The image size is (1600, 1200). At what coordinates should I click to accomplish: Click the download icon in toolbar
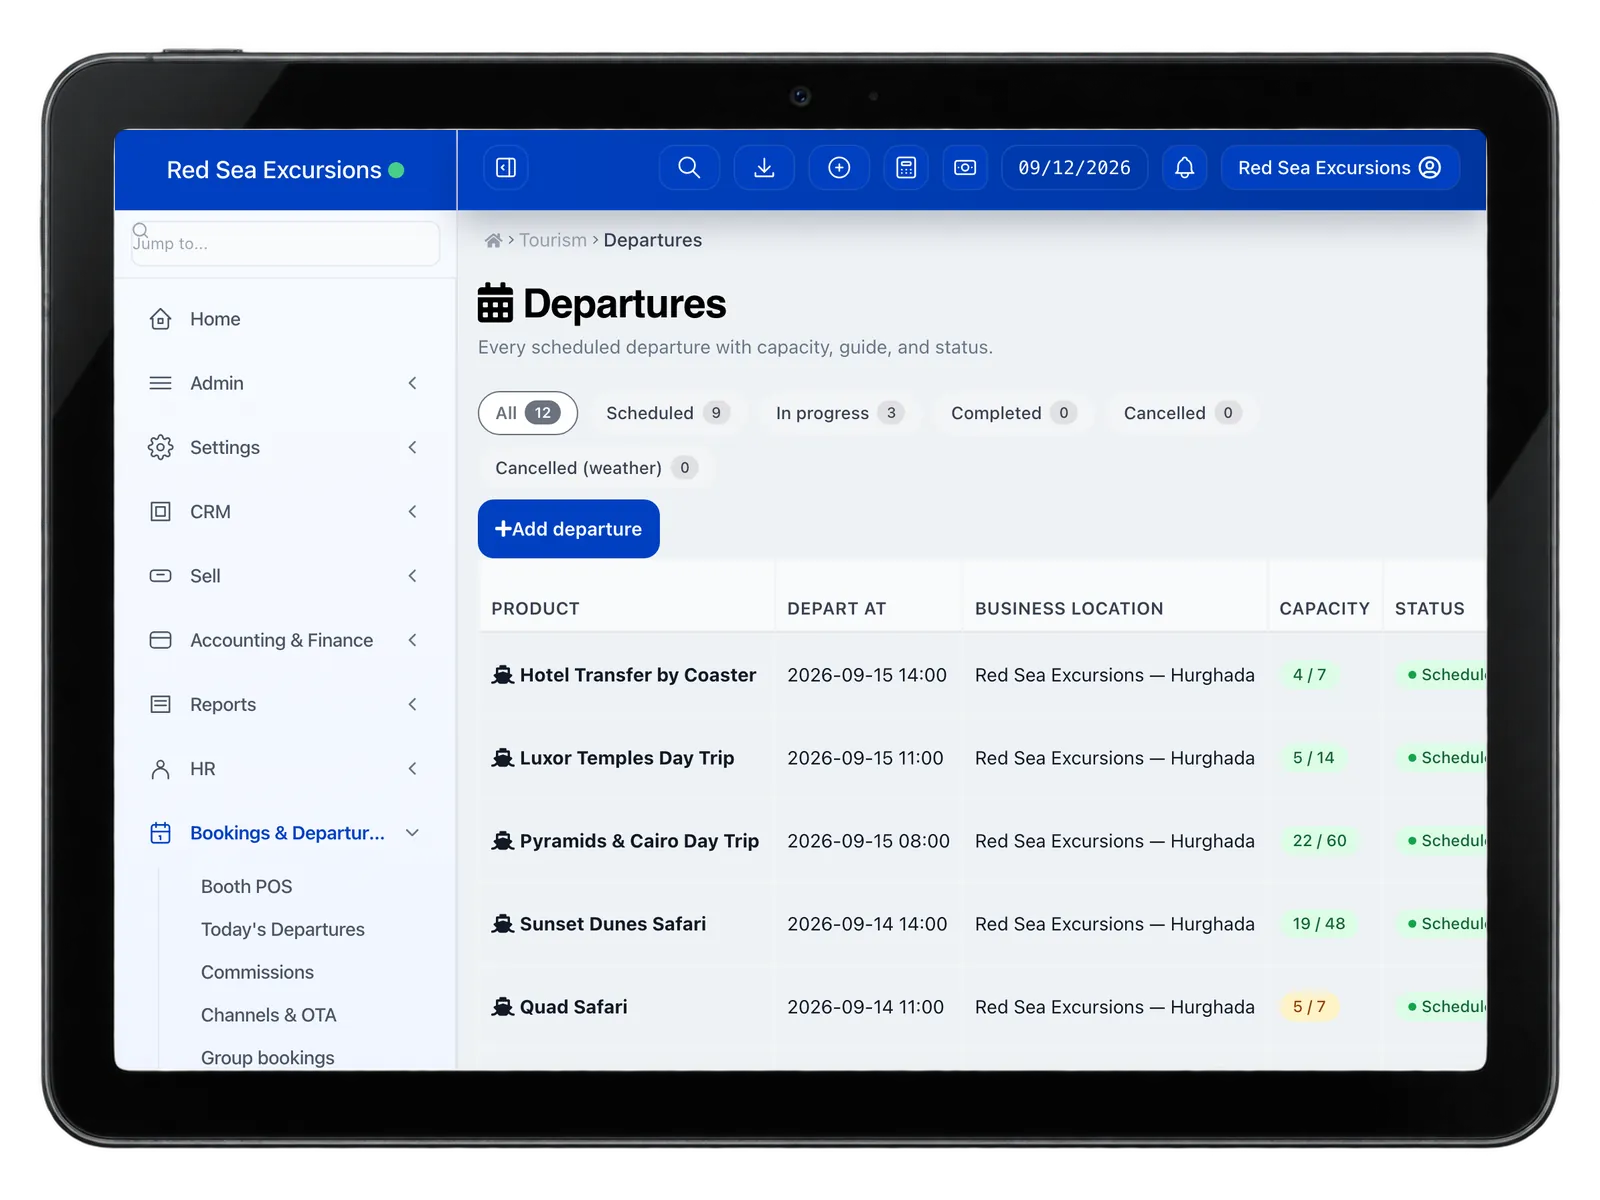click(764, 168)
